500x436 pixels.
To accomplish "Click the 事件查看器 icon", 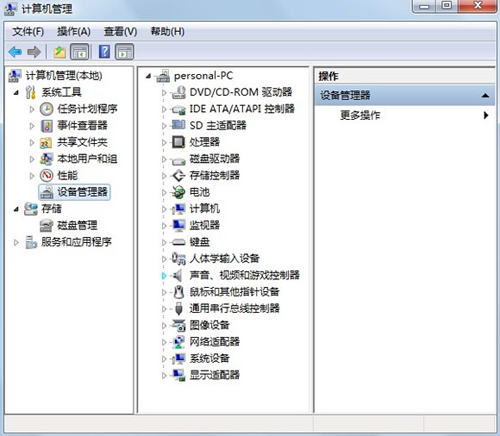I will [x=47, y=126].
